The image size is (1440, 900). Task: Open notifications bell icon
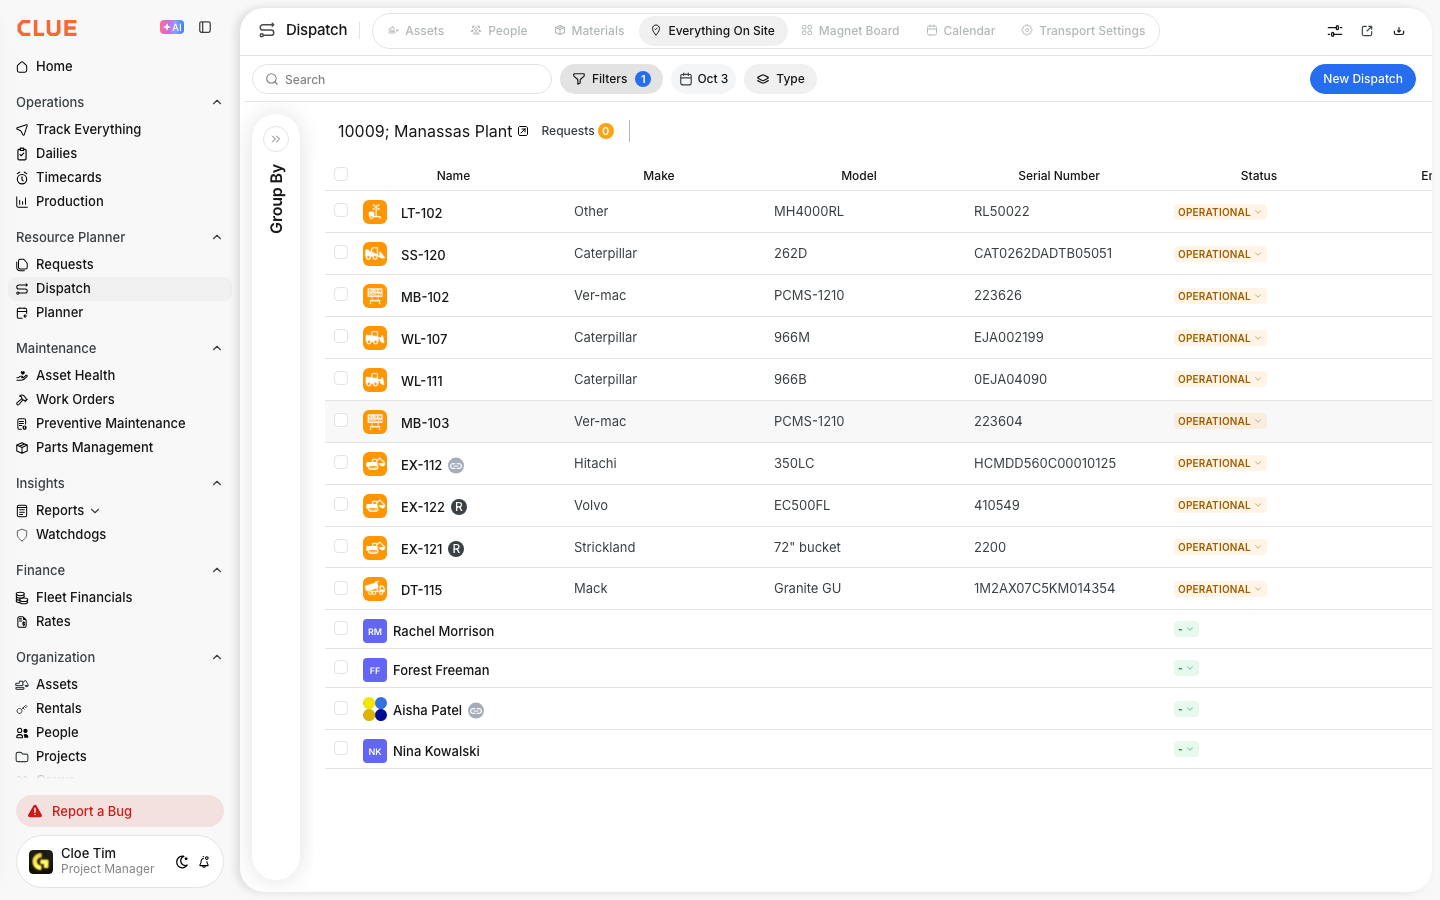pos(204,862)
